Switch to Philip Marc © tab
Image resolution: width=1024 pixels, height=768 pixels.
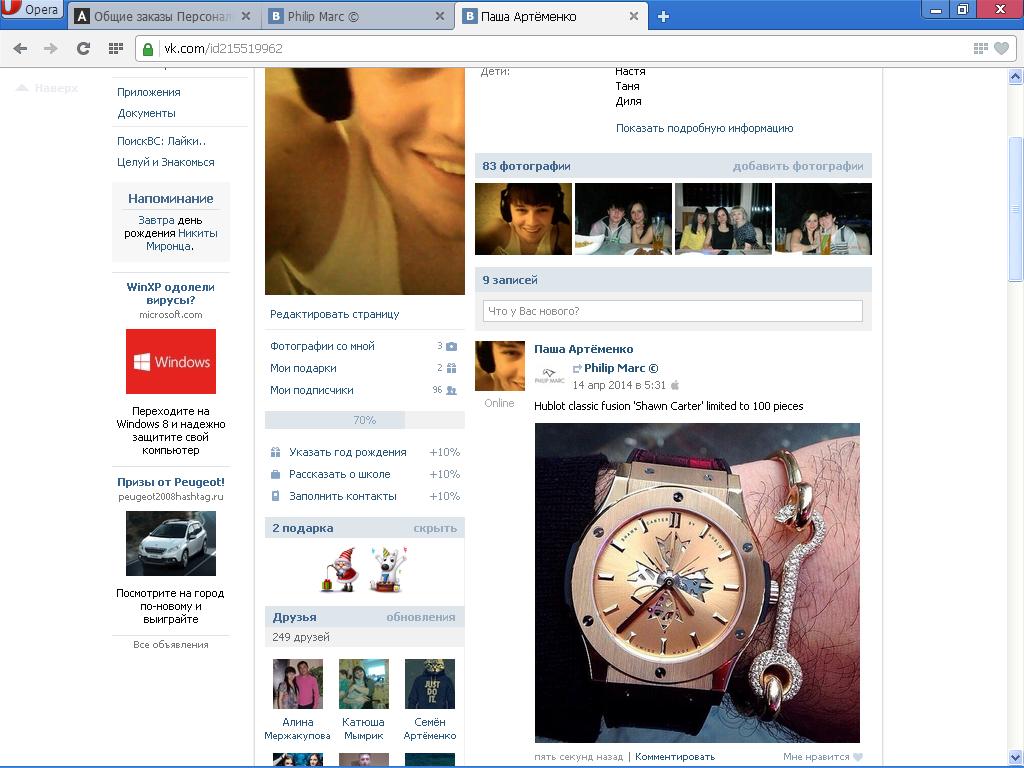click(x=358, y=16)
